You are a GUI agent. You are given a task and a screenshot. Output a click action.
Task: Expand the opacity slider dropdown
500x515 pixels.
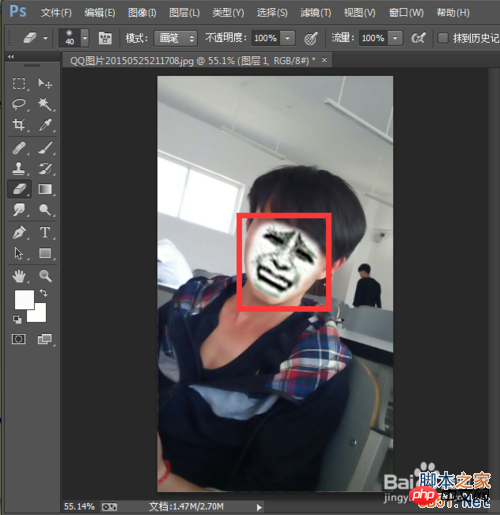pyautogui.click(x=288, y=38)
